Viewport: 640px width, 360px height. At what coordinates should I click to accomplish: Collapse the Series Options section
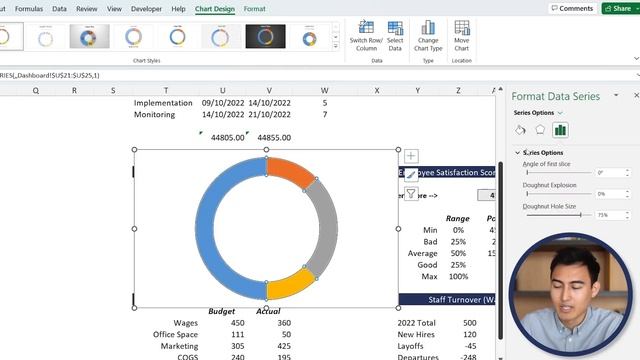click(518, 153)
